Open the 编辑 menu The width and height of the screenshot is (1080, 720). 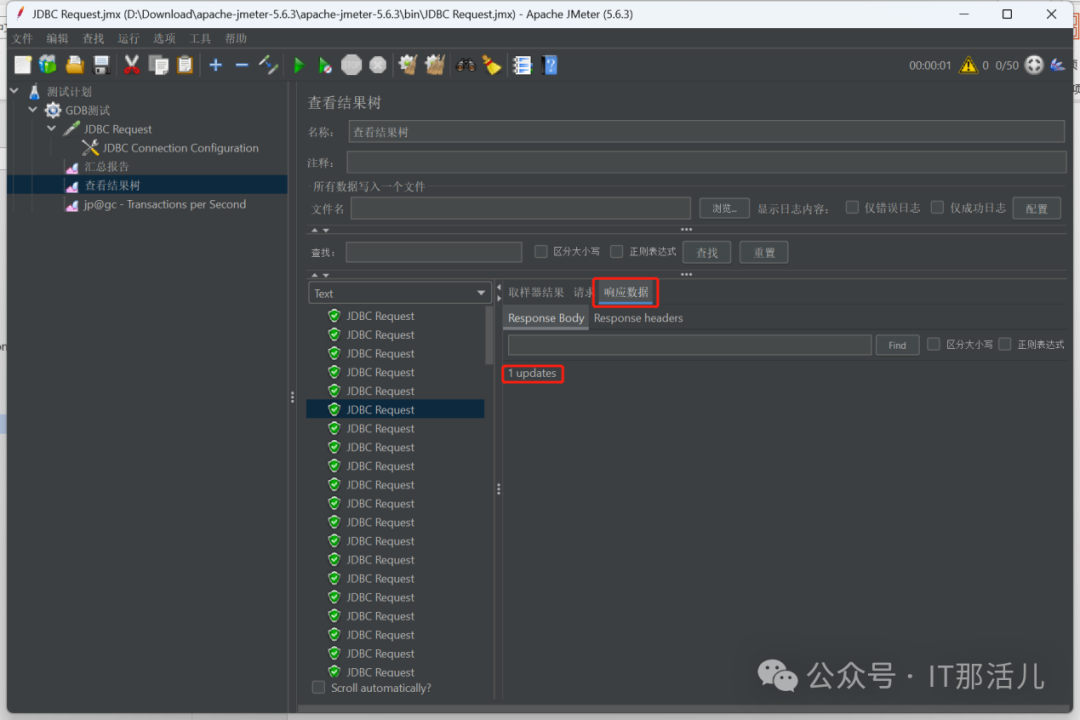[x=57, y=39]
